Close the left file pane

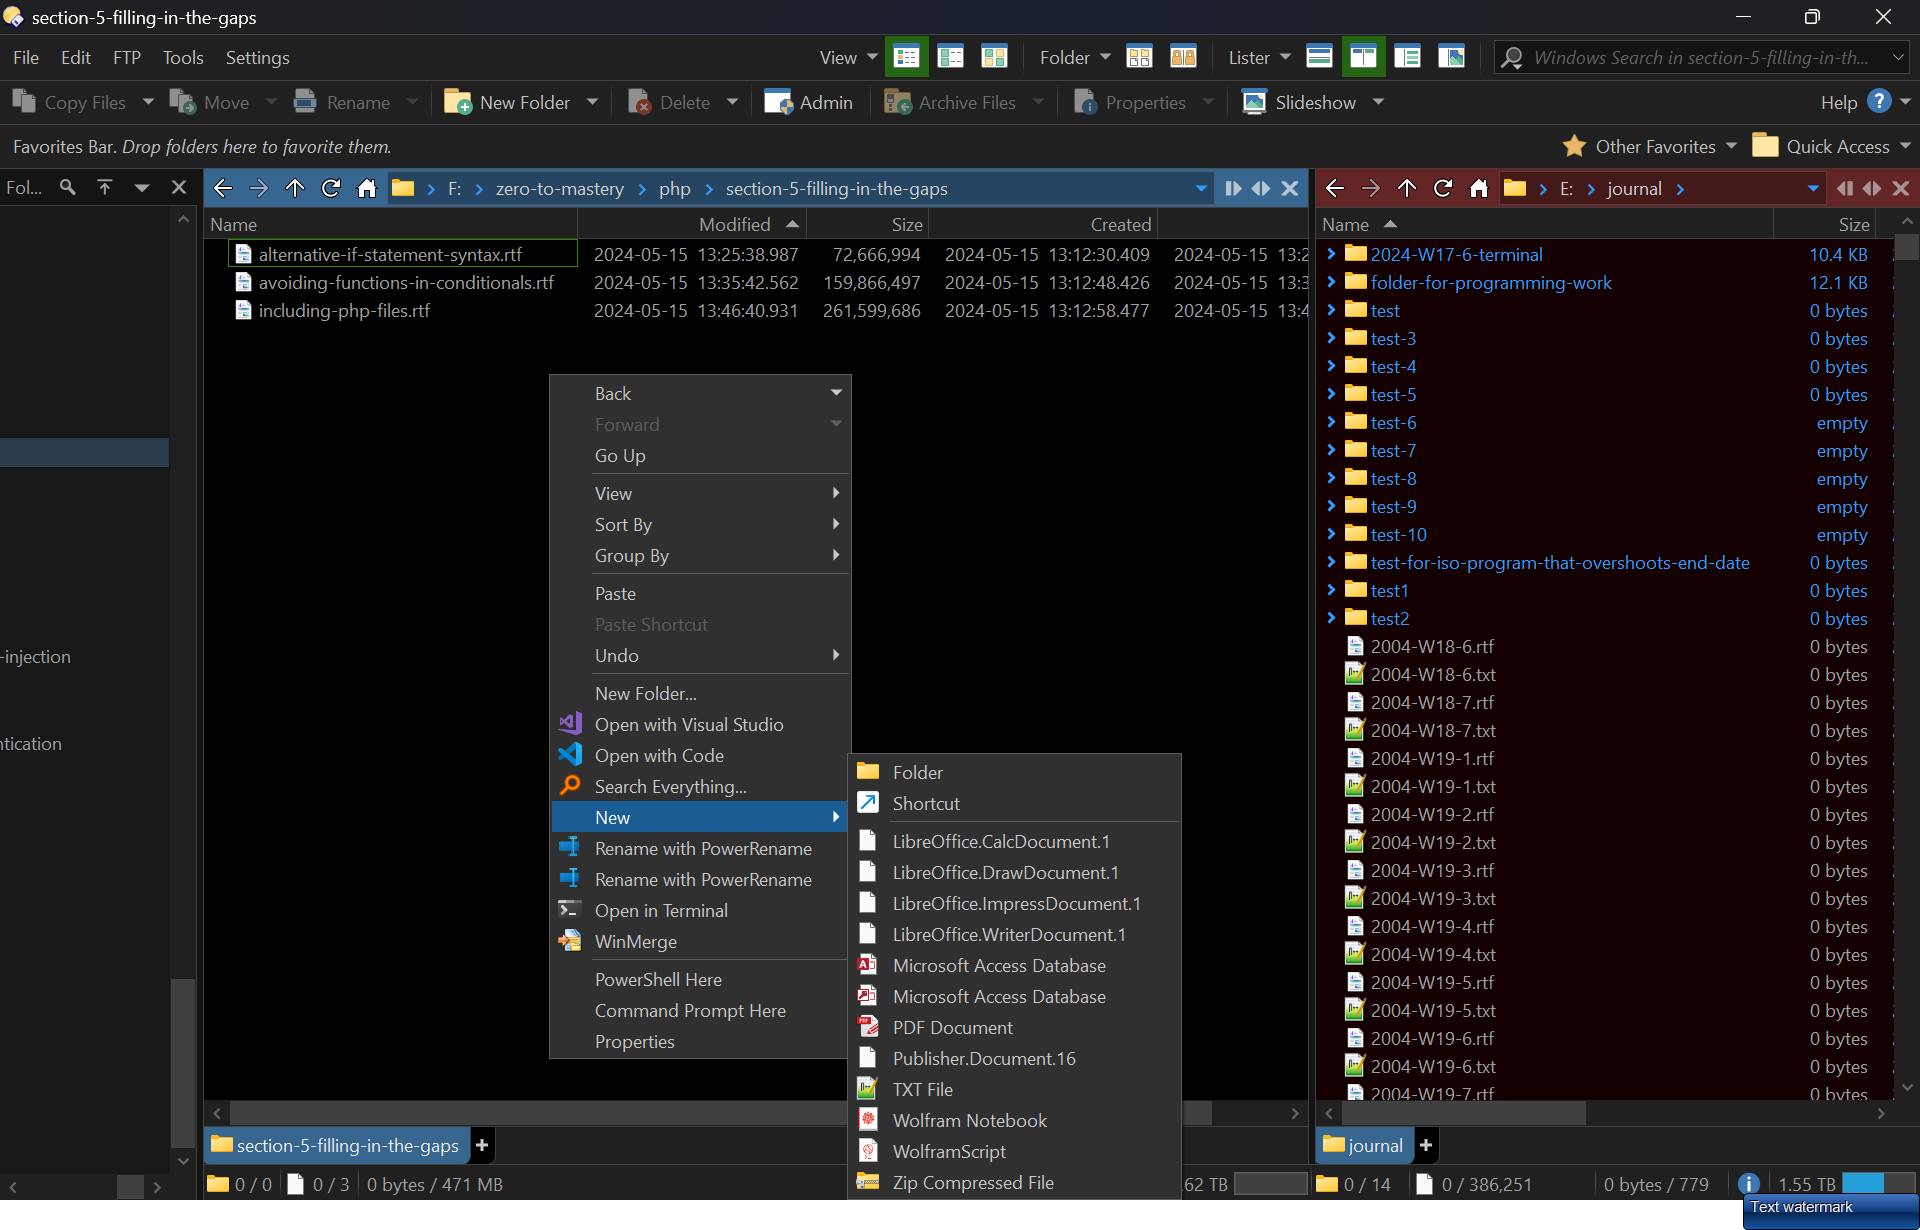[1290, 188]
